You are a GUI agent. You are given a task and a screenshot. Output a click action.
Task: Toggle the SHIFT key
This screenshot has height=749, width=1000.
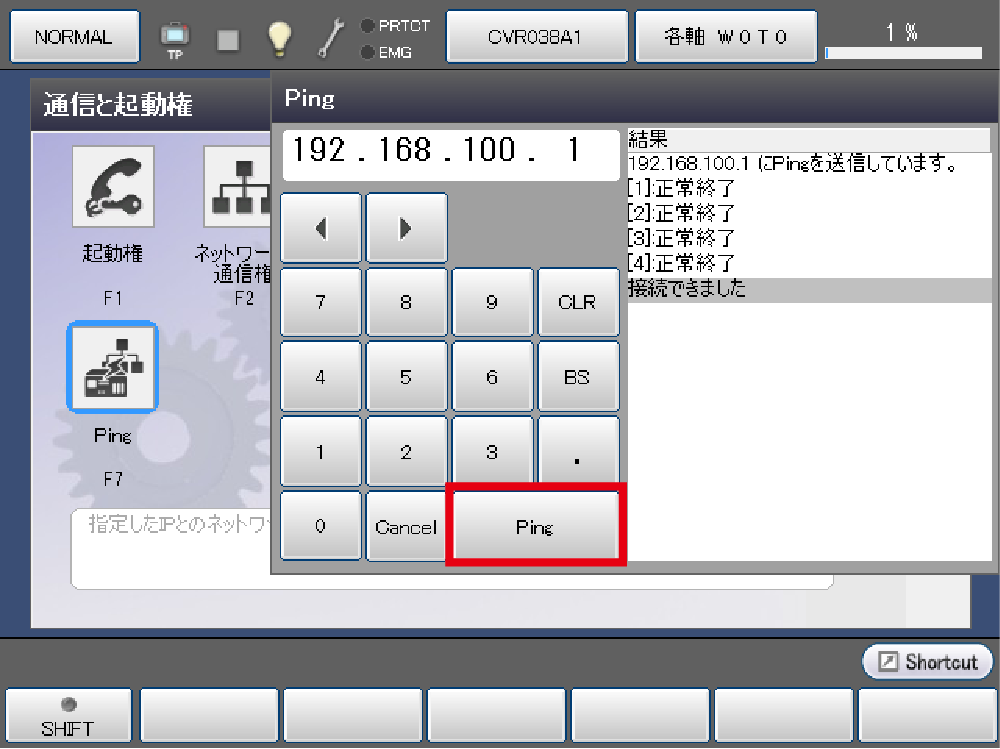(x=68, y=717)
